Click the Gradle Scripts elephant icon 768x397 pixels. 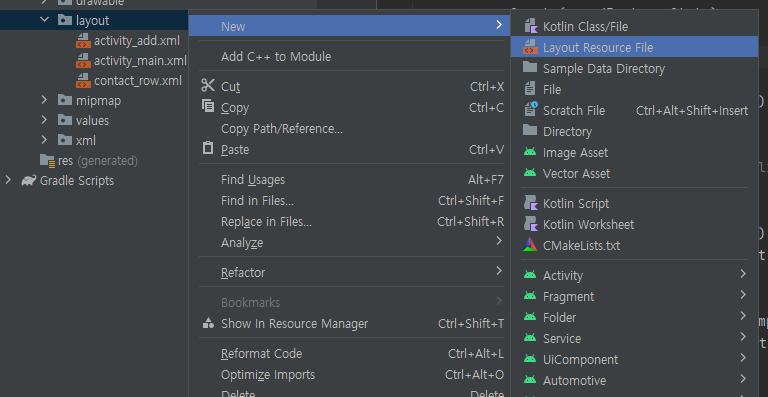29,181
